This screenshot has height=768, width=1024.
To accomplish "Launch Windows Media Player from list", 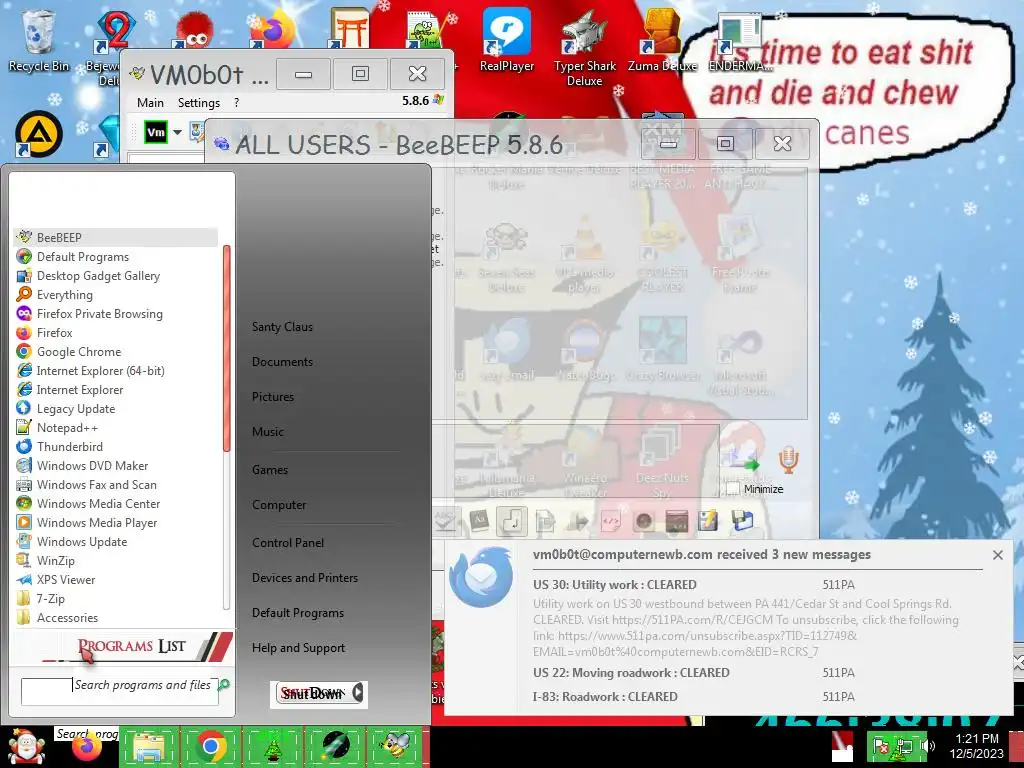I will [x=116, y=522].
